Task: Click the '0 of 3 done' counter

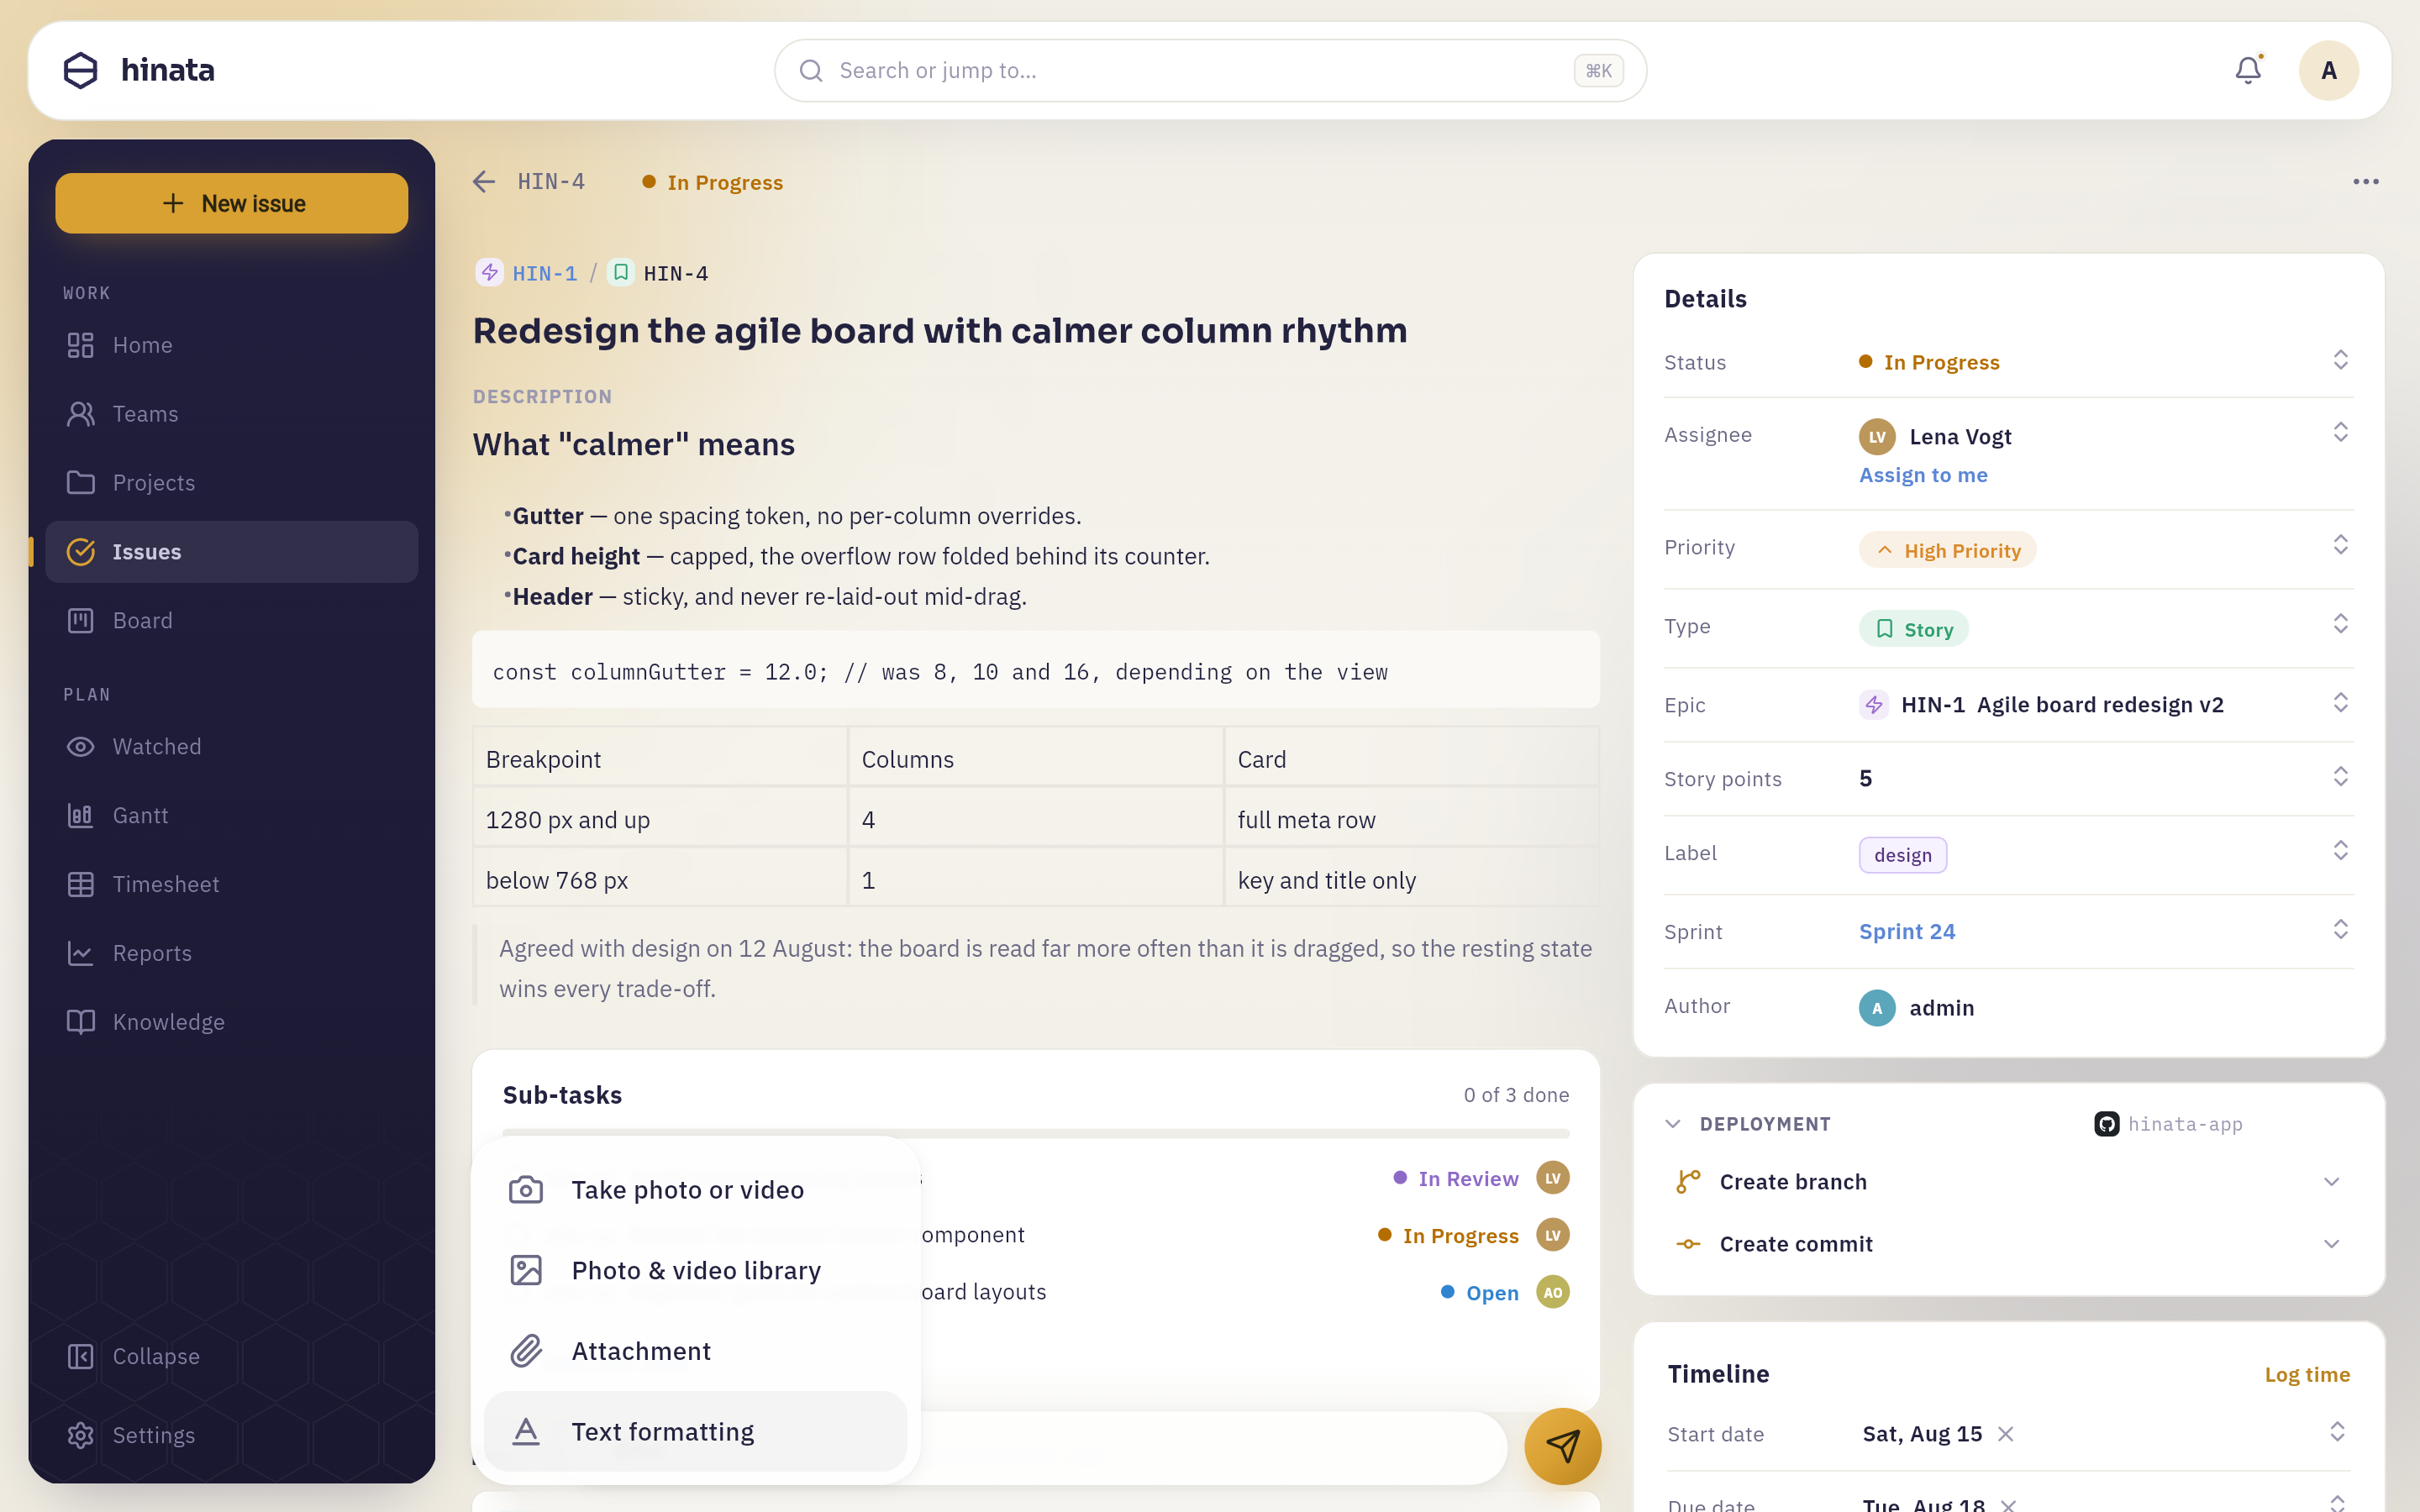Action: pos(1516,1095)
